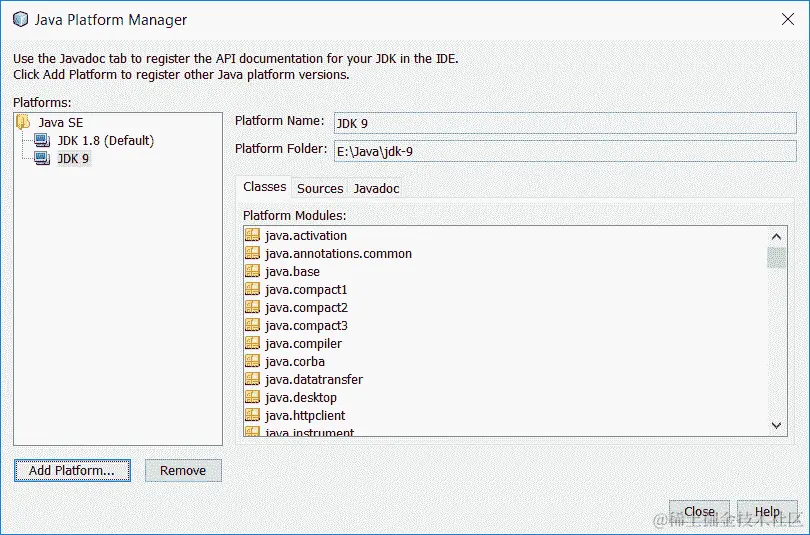Select java.annotations.common module text
Screen dimensions: 810x535
click(338, 254)
